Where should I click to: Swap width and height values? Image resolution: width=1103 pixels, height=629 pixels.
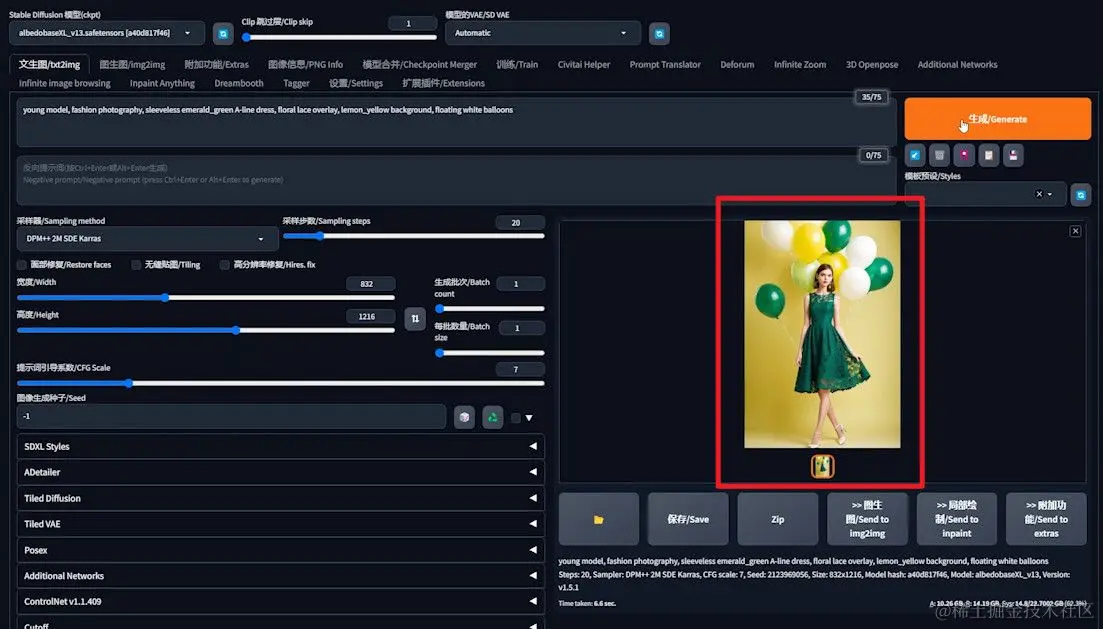(415, 319)
